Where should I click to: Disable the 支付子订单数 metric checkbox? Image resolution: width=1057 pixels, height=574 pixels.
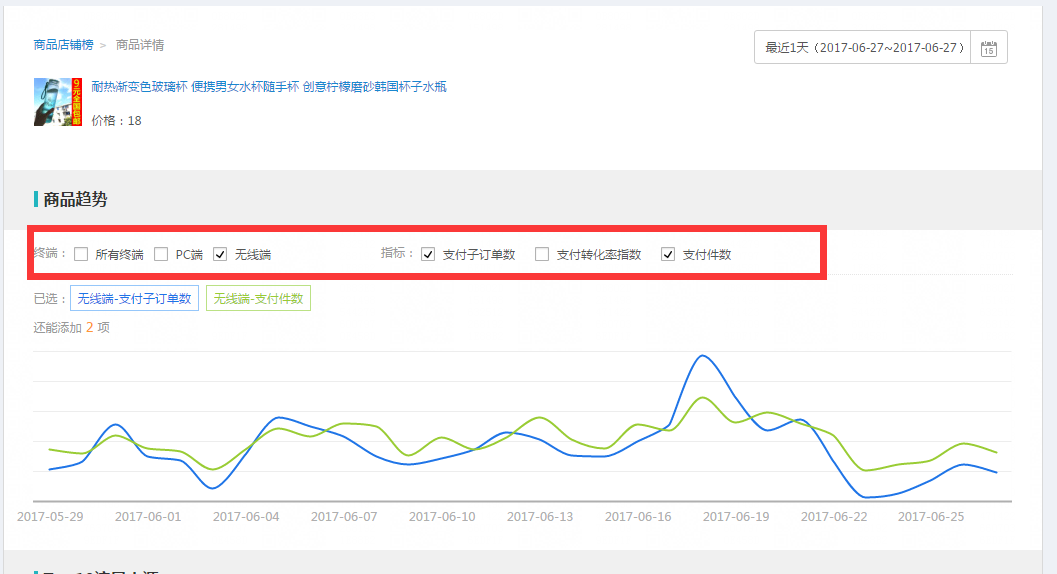[428, 254]
